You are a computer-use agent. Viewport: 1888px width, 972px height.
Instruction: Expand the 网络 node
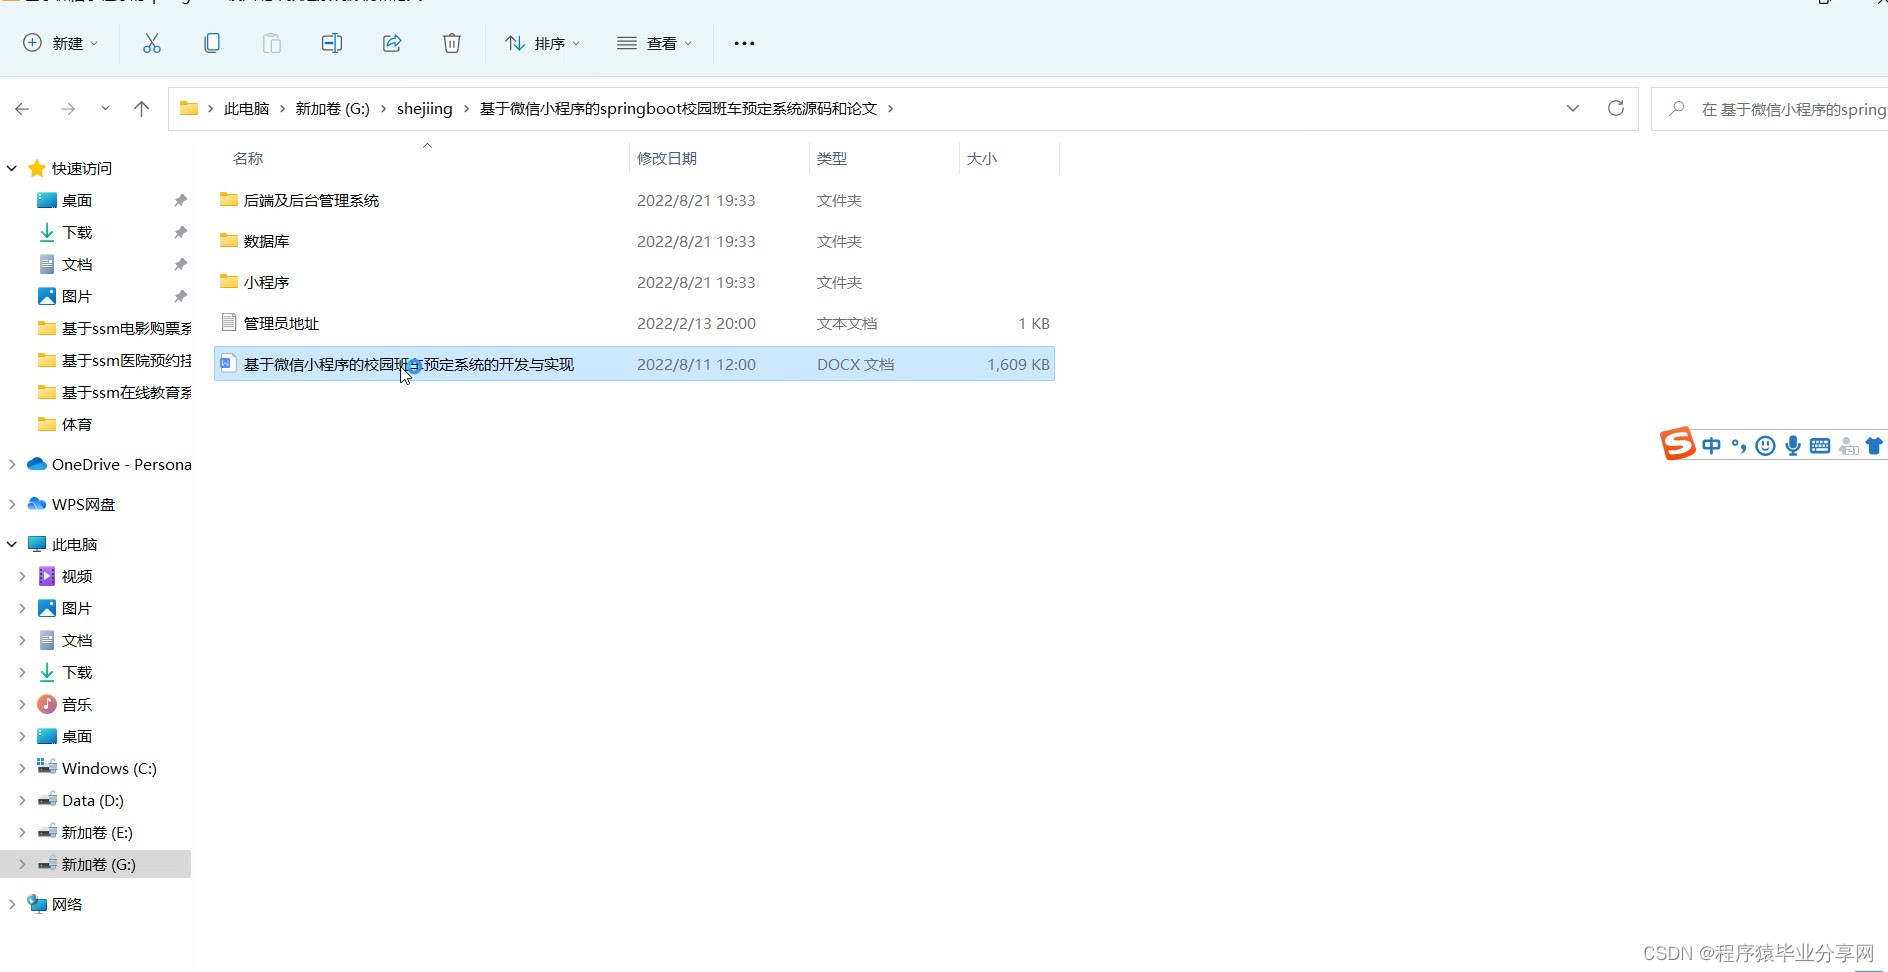[x=12, y=904]
